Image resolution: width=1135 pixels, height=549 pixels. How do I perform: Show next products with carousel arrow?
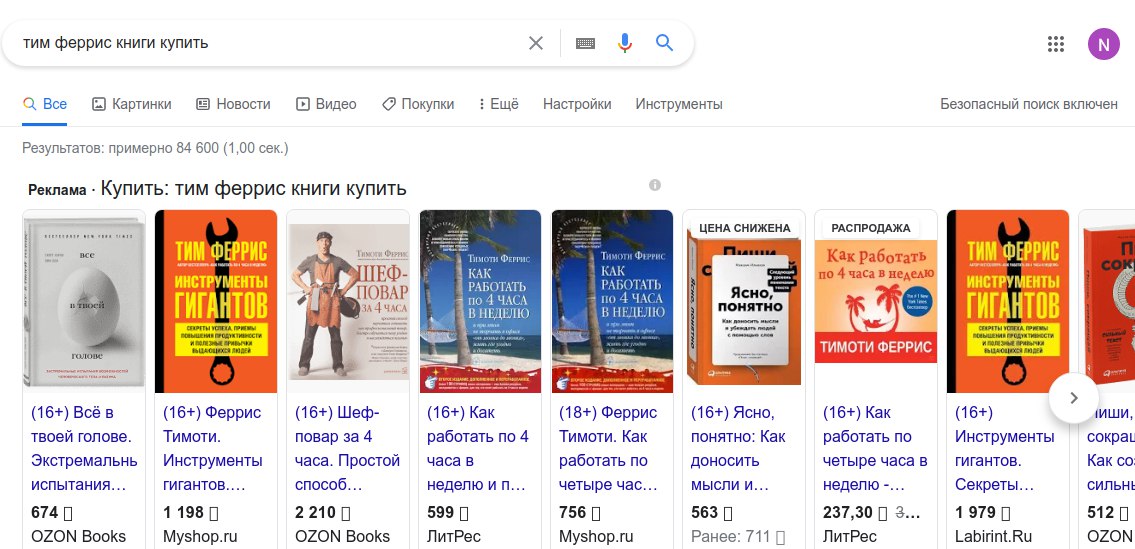click(1074, 398)
